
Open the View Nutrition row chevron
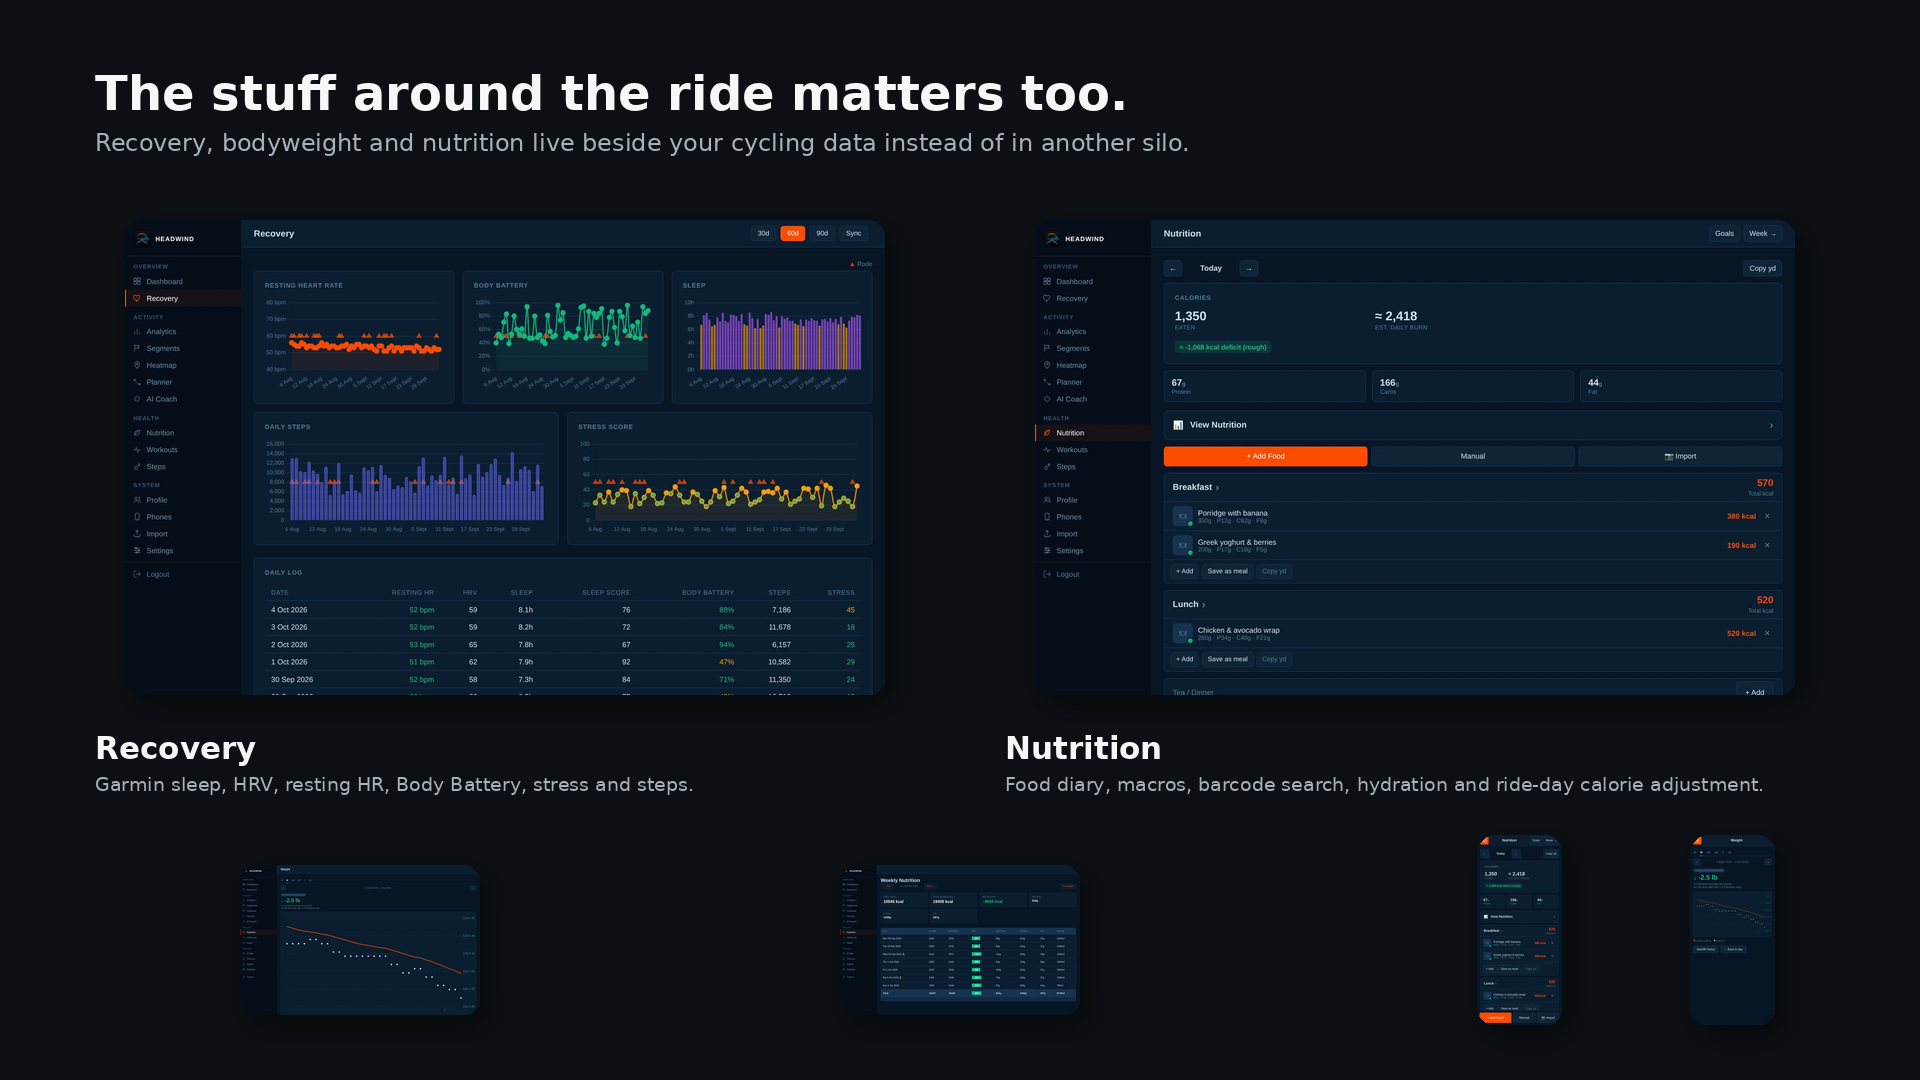click(x=1771, y=426)
